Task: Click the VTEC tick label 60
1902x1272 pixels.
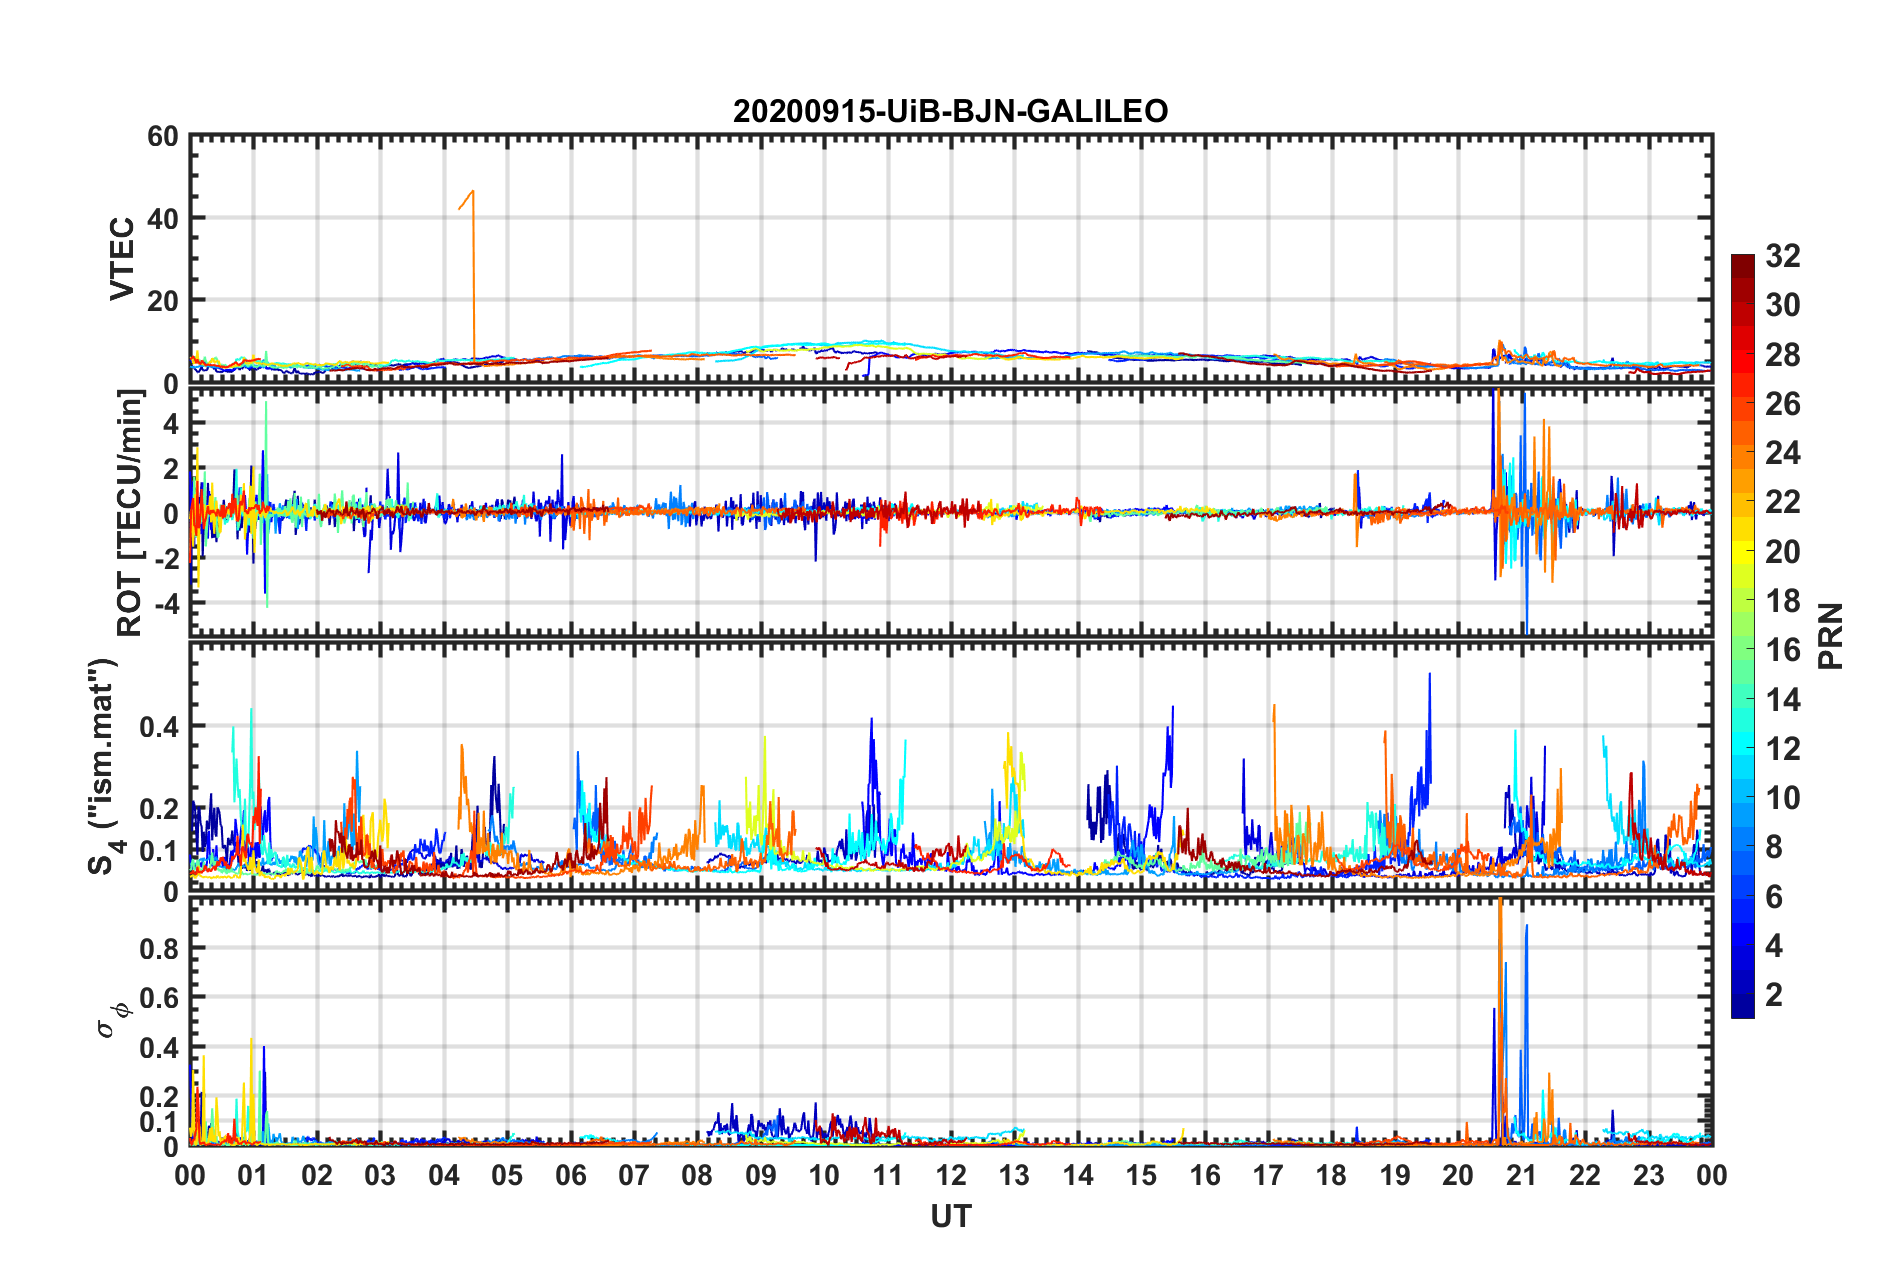Action: pyautogui.click(x=163, y=137)
